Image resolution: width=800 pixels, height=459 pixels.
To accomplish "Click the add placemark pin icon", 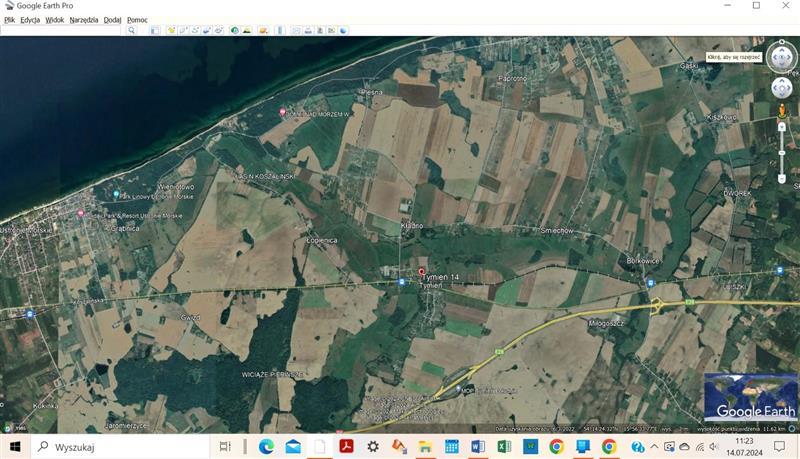I will (172, 31).
